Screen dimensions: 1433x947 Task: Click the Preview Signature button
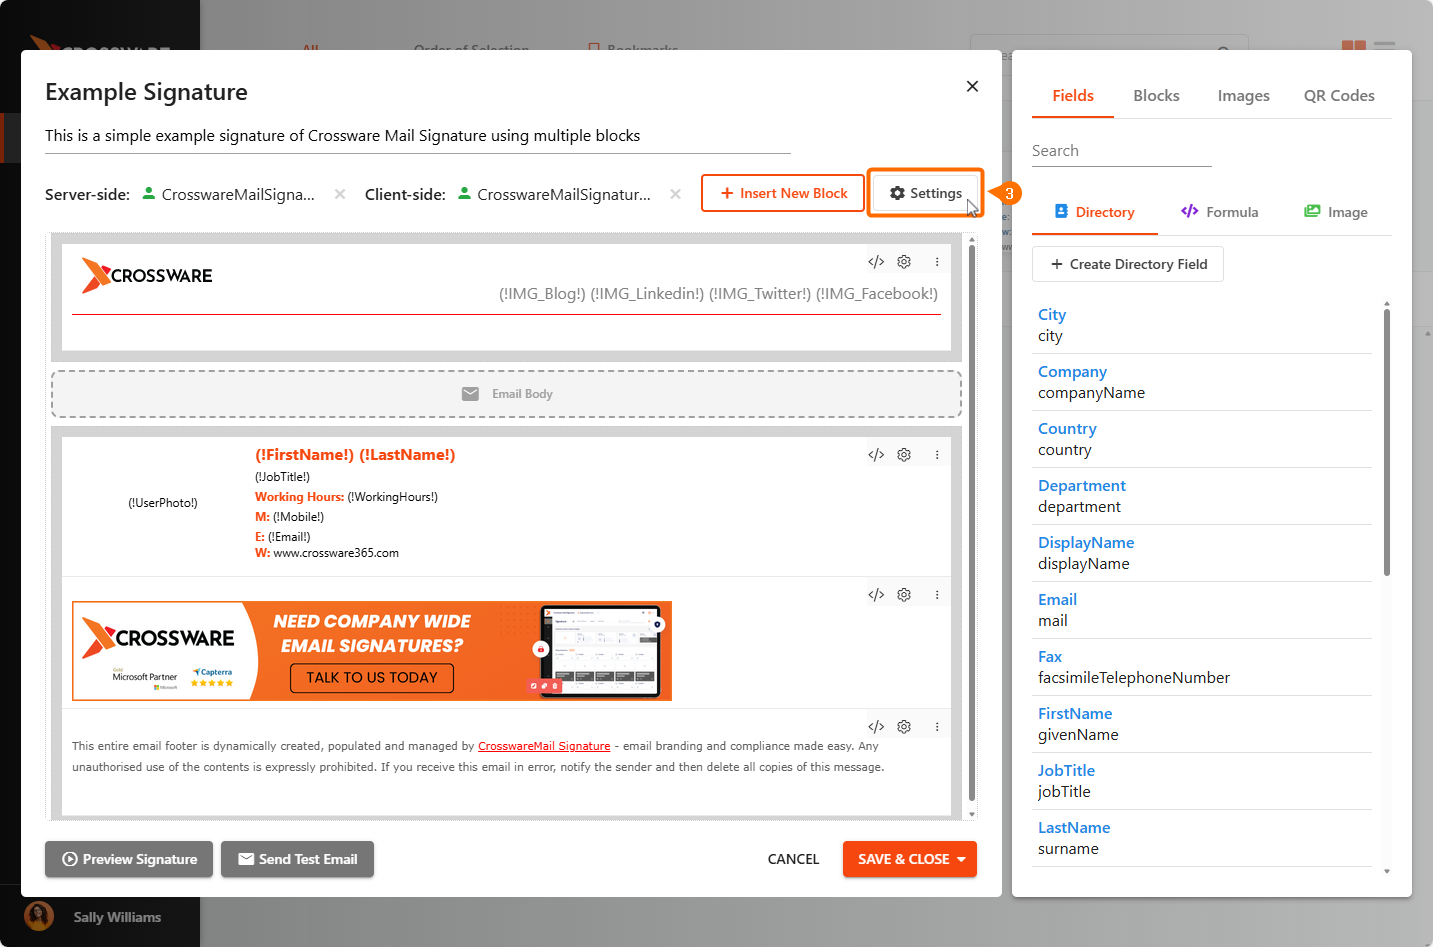point(129,859)
